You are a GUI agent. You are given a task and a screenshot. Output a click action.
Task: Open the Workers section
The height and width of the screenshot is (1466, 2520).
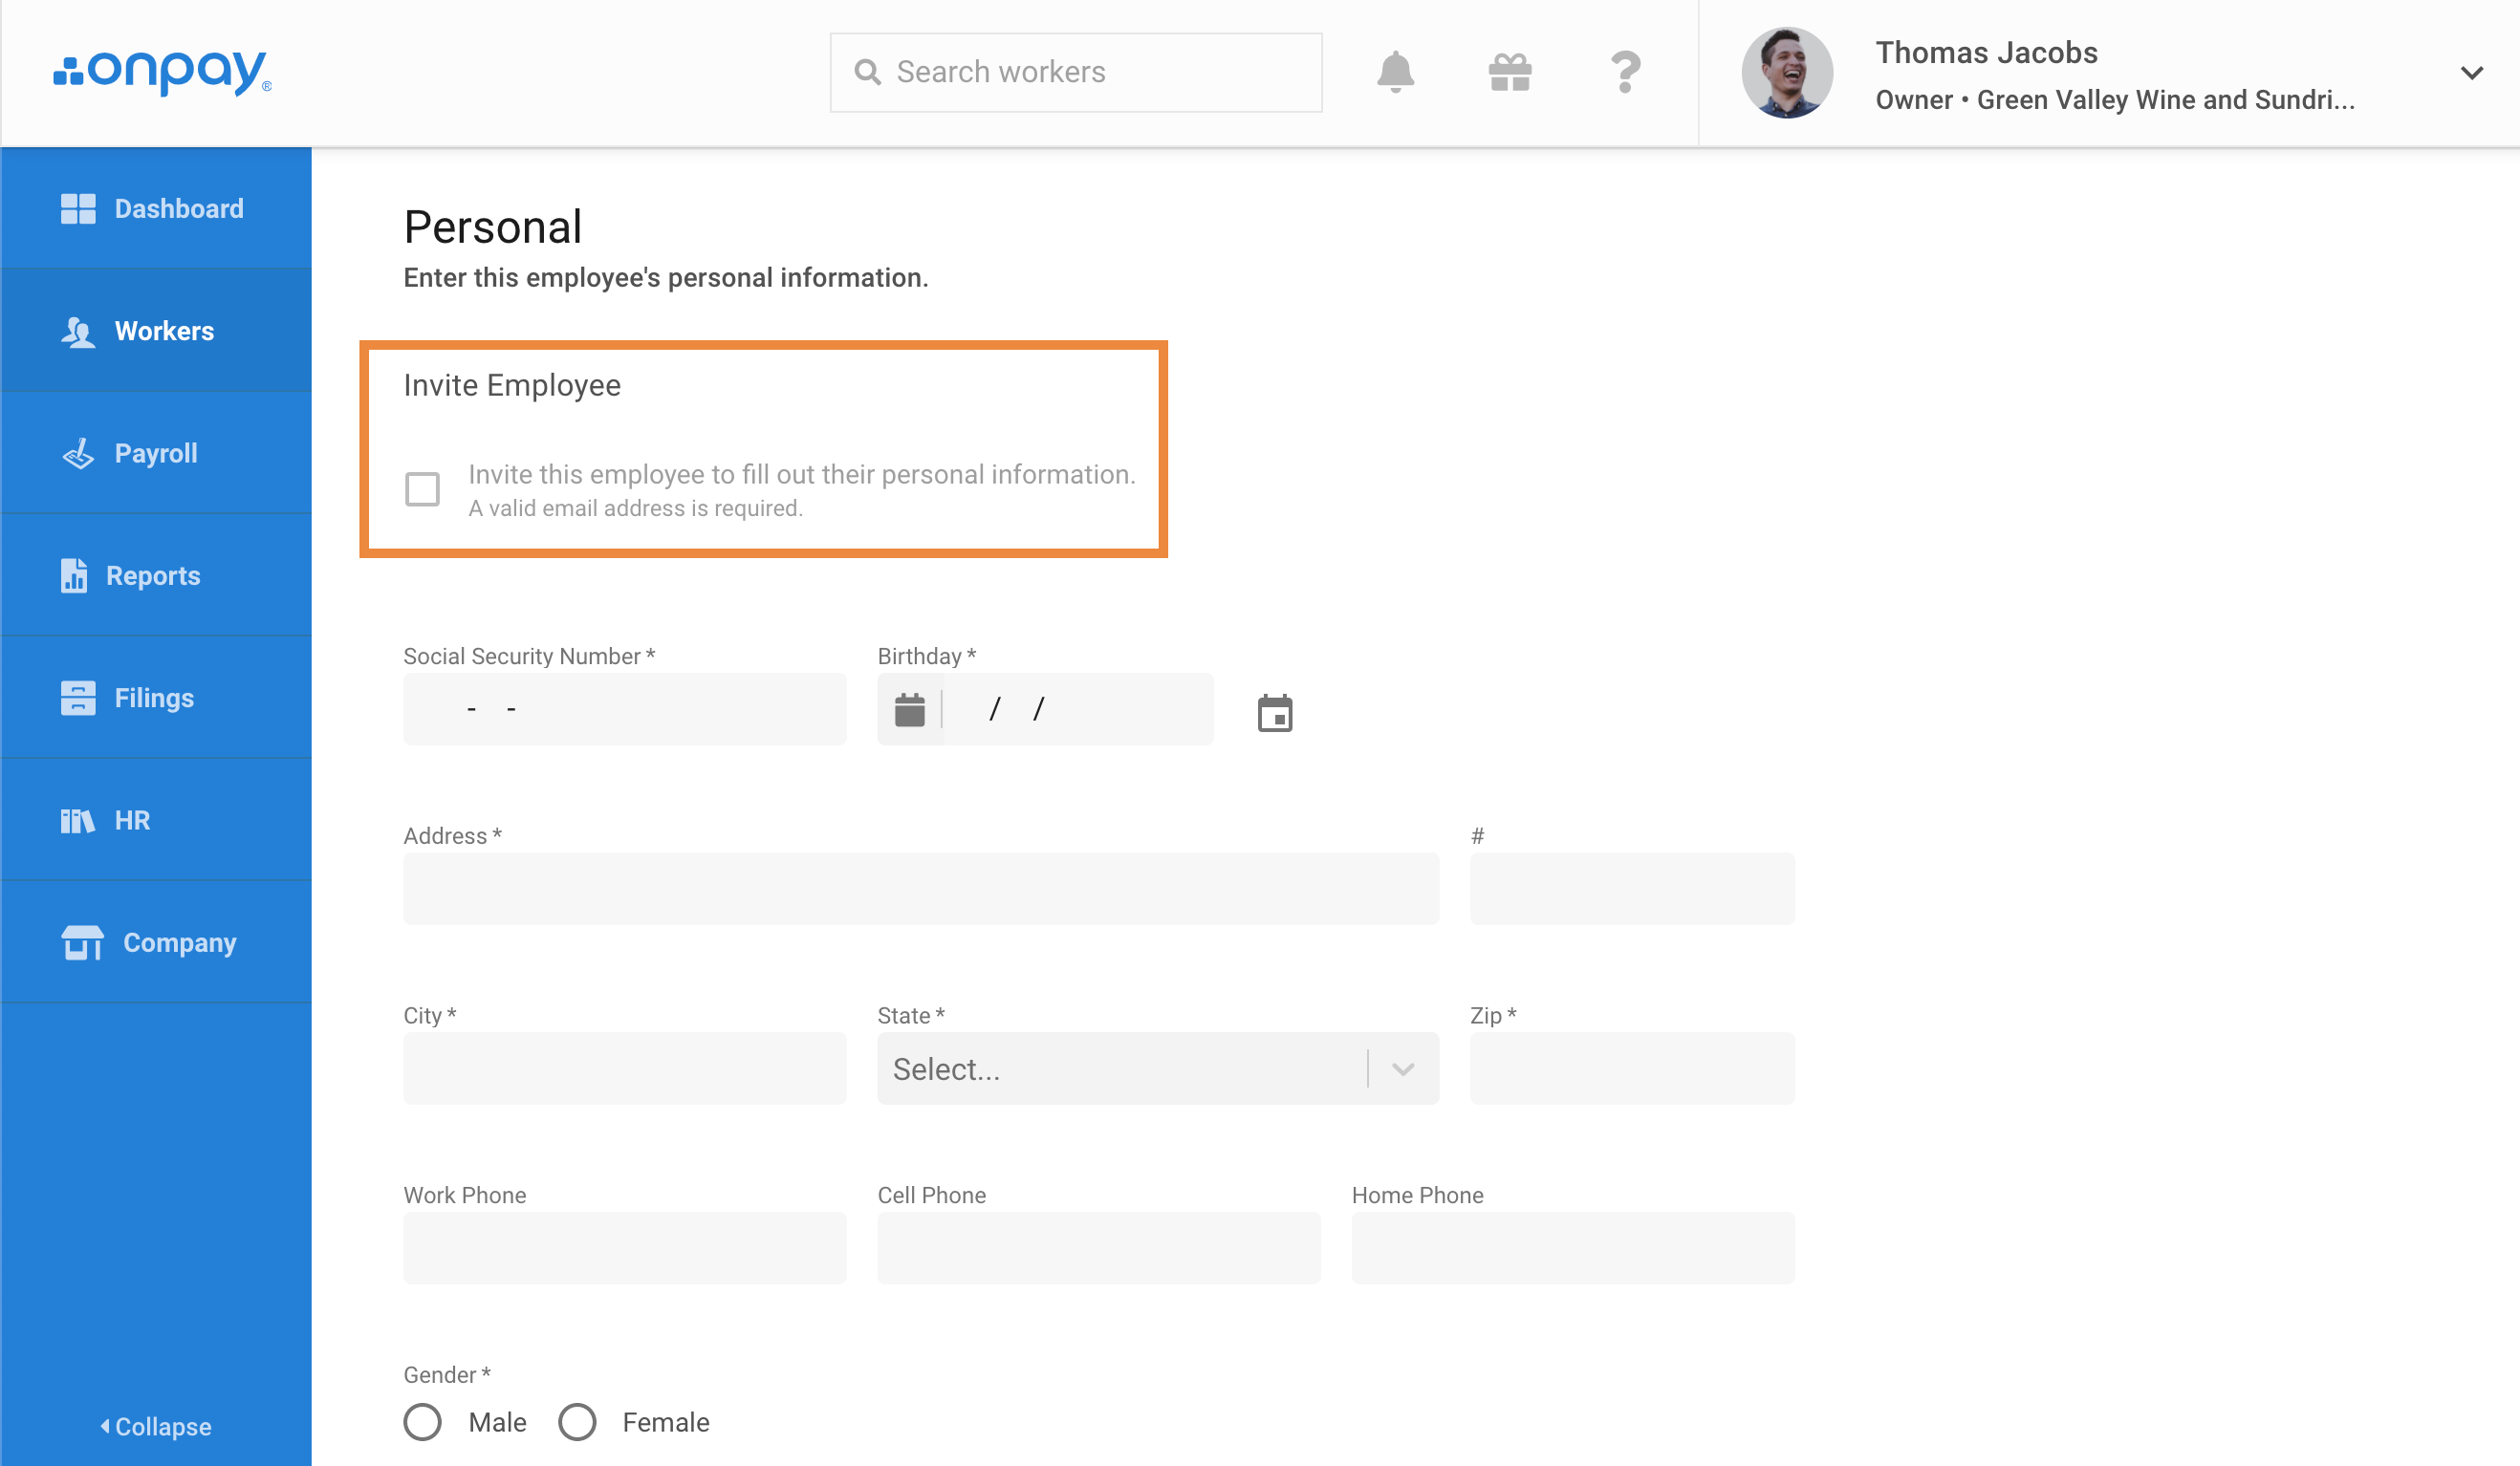(x=156, y=331)
